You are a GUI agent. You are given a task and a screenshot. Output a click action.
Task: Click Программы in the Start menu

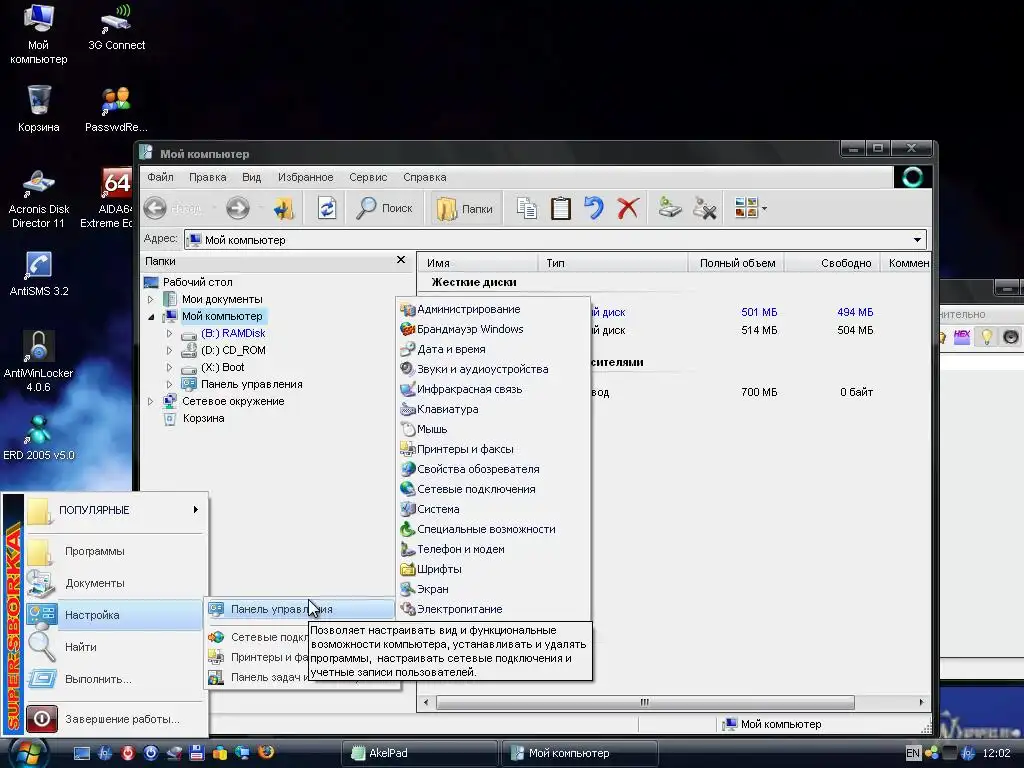(114, 551)
